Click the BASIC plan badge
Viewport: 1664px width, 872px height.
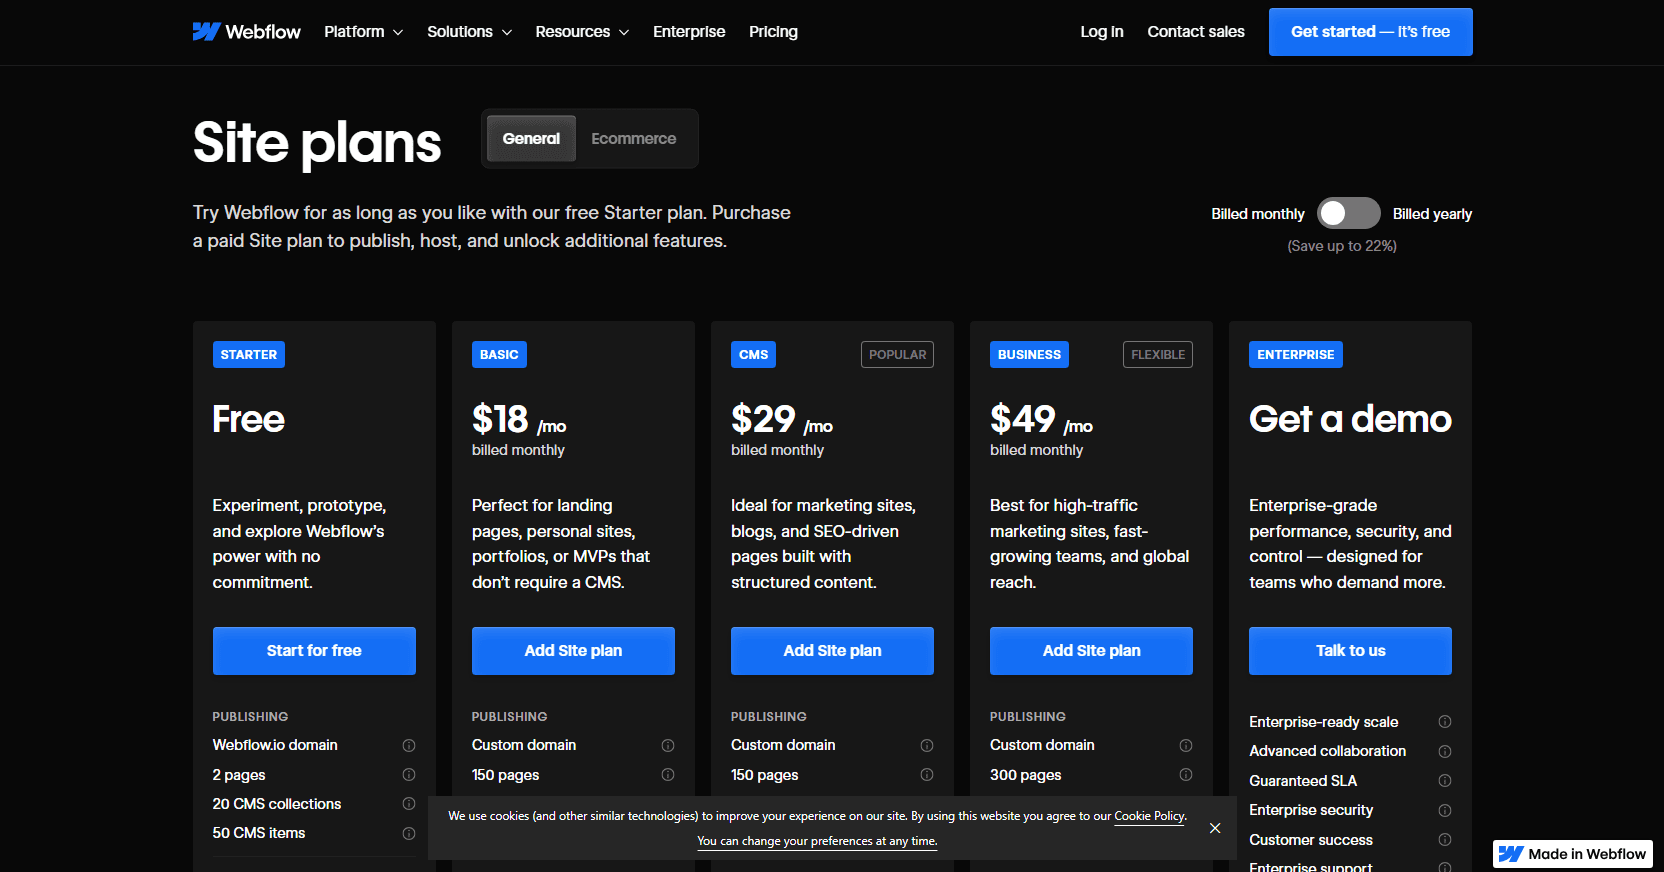499,355
